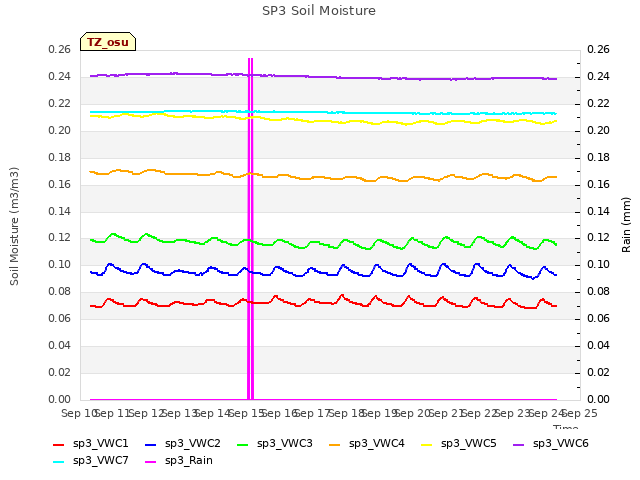Click the Sep 10 x-axis tick label

[x=79, y=413]
